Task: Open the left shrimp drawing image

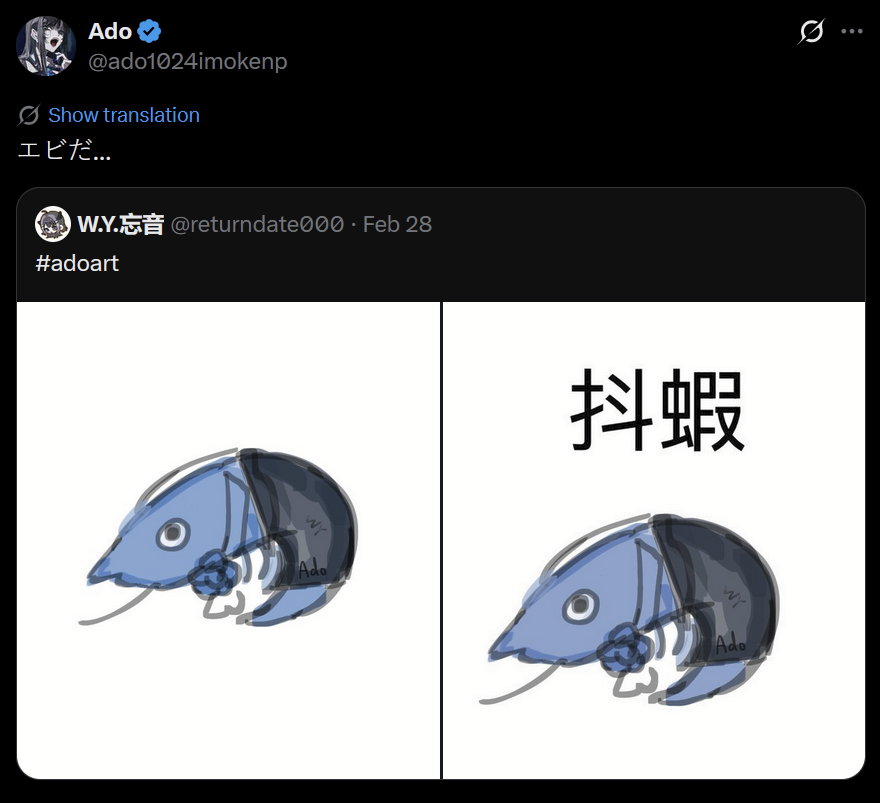Action: (x=228, y=540)
